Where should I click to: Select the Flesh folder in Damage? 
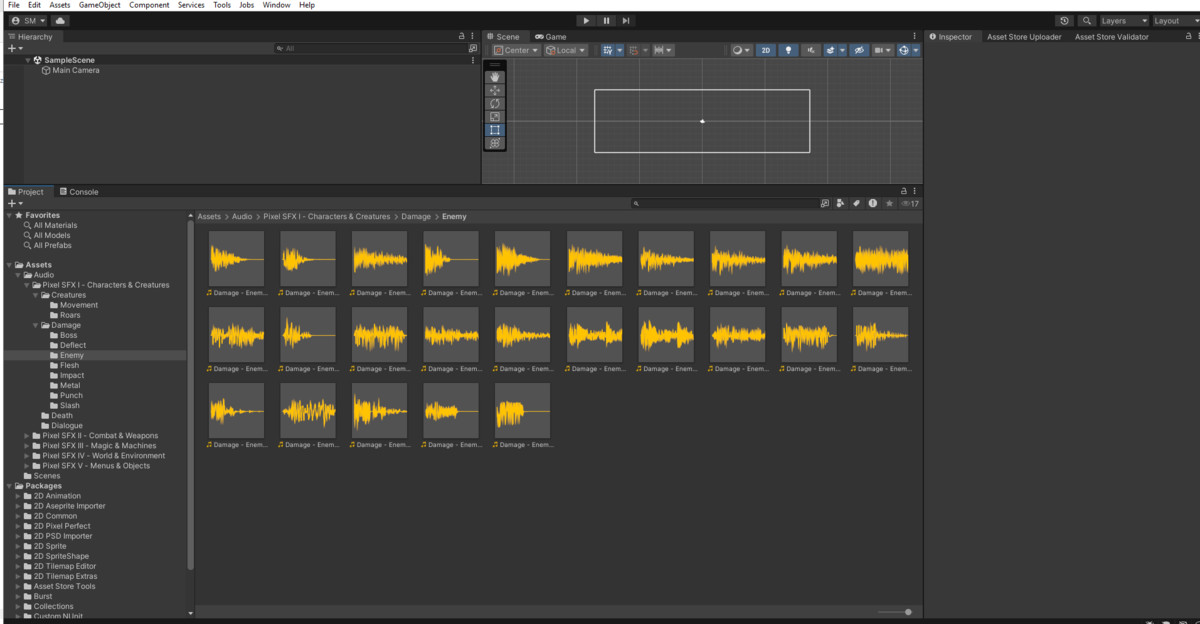[x=69, y=366]
